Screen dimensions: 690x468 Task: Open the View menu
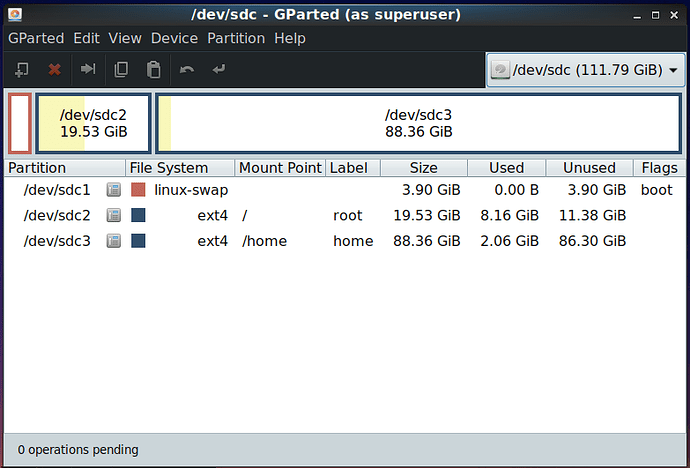125,38
